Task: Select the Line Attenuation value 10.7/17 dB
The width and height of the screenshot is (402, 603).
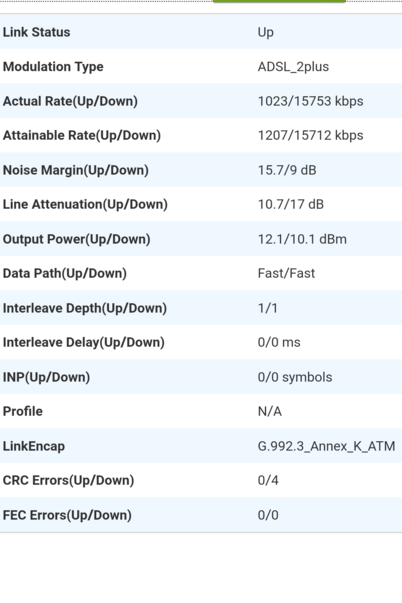Action: (x=291, y=204)
